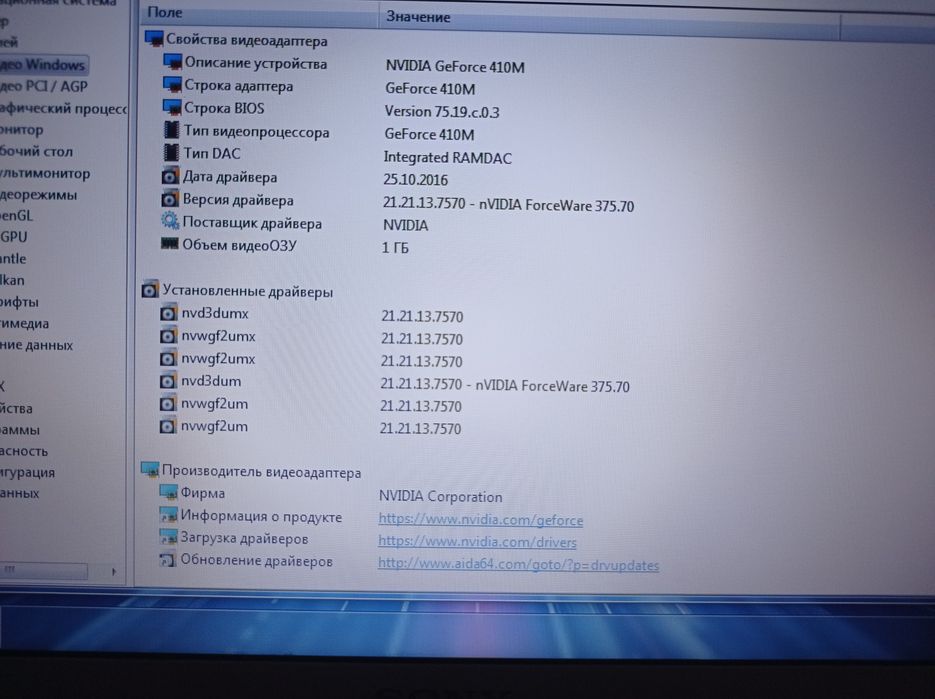Open the graphics processor sidebar entry

coord(63,108)
